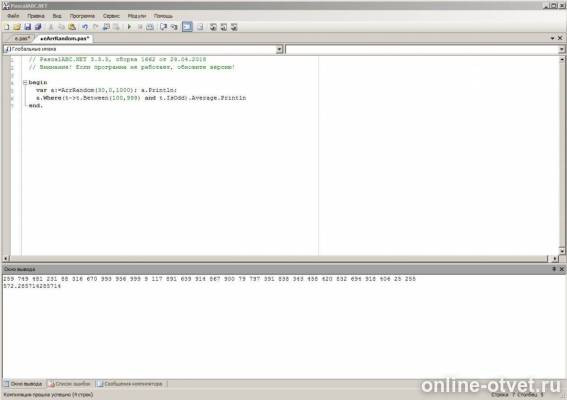Close the Окно вывода panel
The height and width of the screenshot is (400, 567).
point(562,269)
